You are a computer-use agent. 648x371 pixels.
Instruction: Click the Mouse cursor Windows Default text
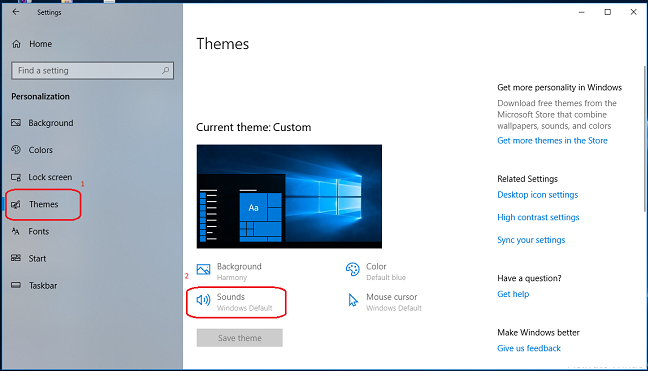pos(393,302)
